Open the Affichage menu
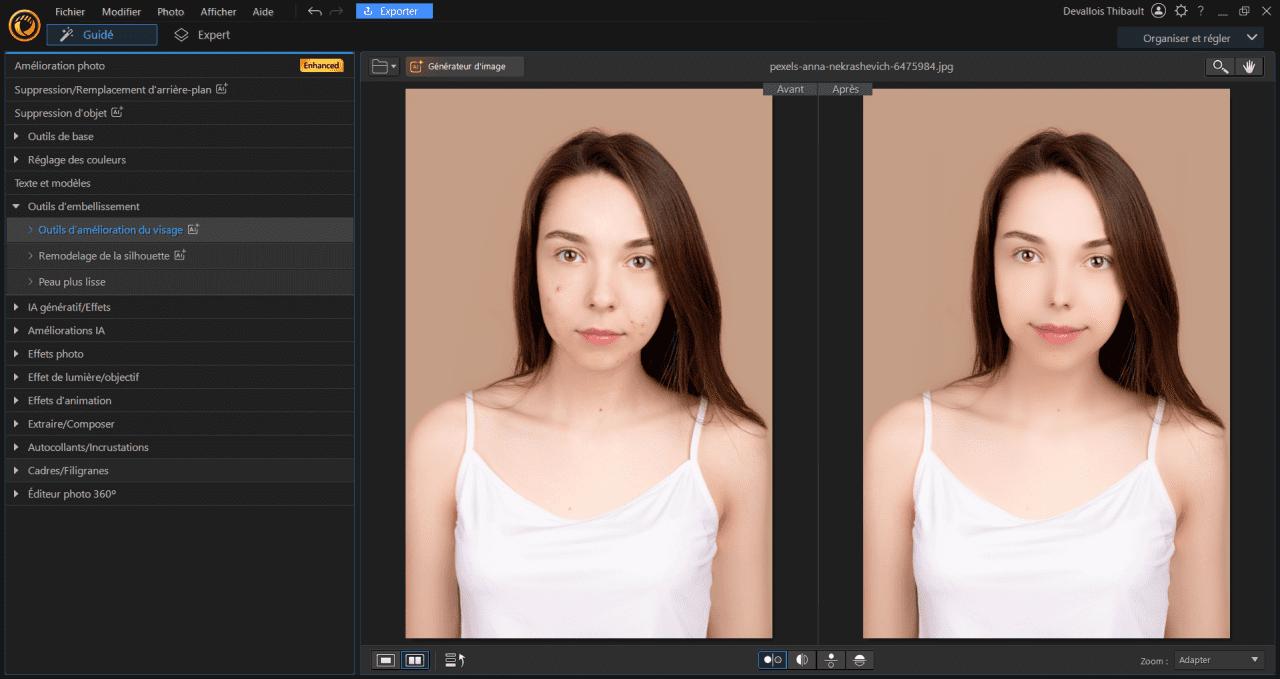The image size is (1280, 679). click(218, 11)
